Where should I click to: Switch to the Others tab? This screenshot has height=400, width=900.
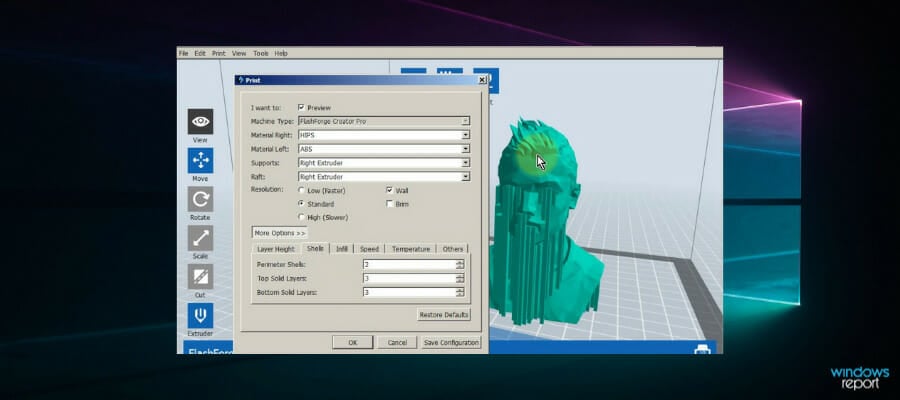coord(453,249)
